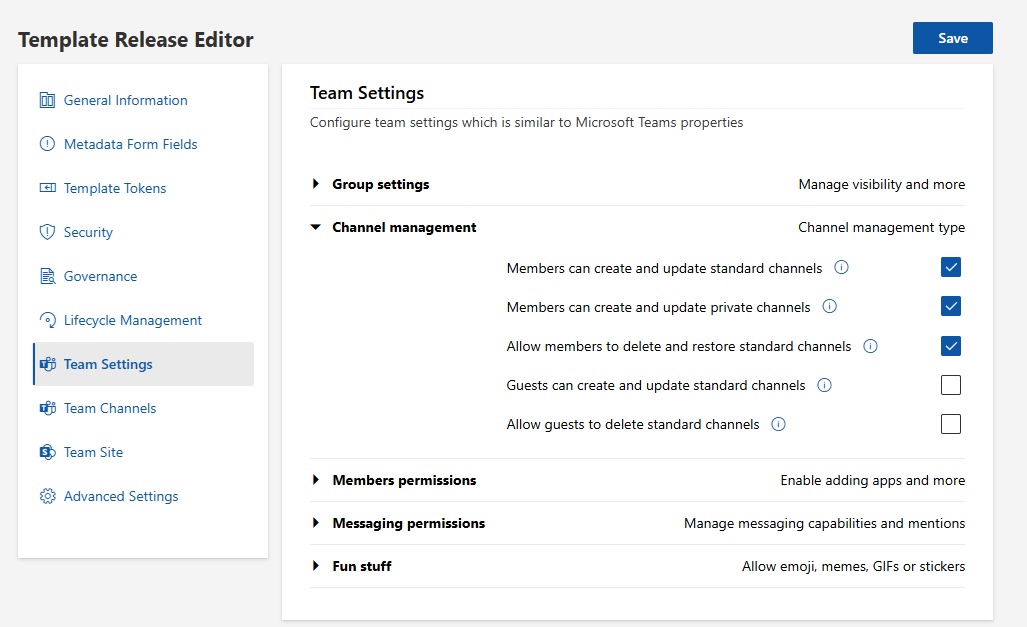The width and height of the screenshot is (1027, 627).
Task: Collapse the Channel management section arrow
Action: (x=316, y=227)
